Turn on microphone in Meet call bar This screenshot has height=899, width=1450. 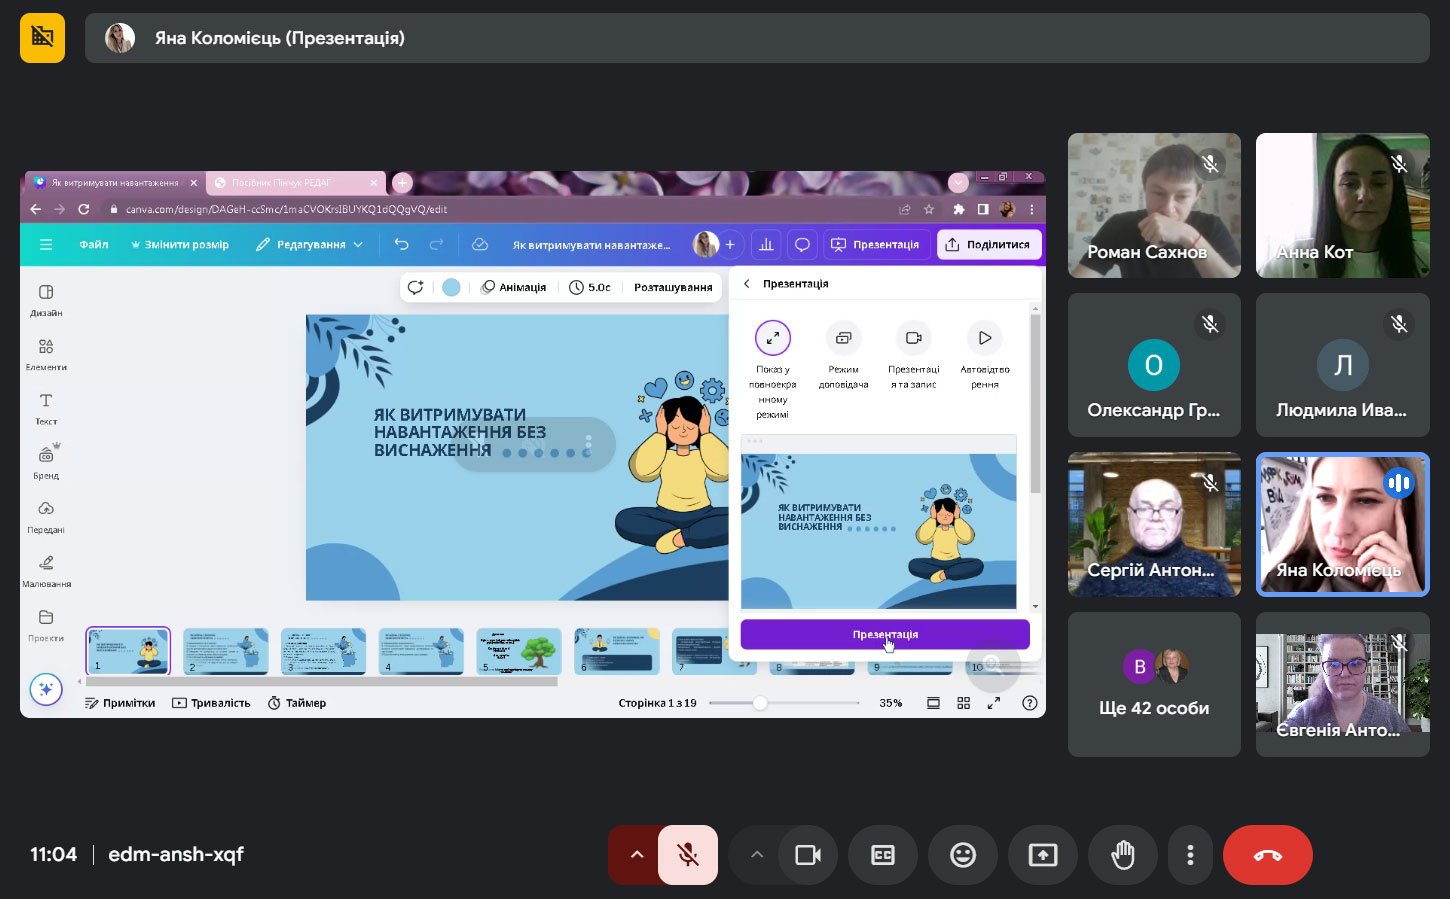(x=688, y=855)
